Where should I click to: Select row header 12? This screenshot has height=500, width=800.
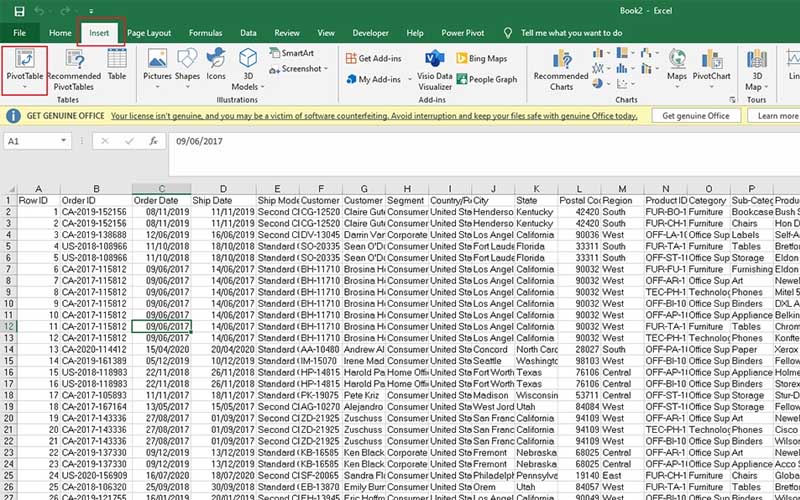9,327
